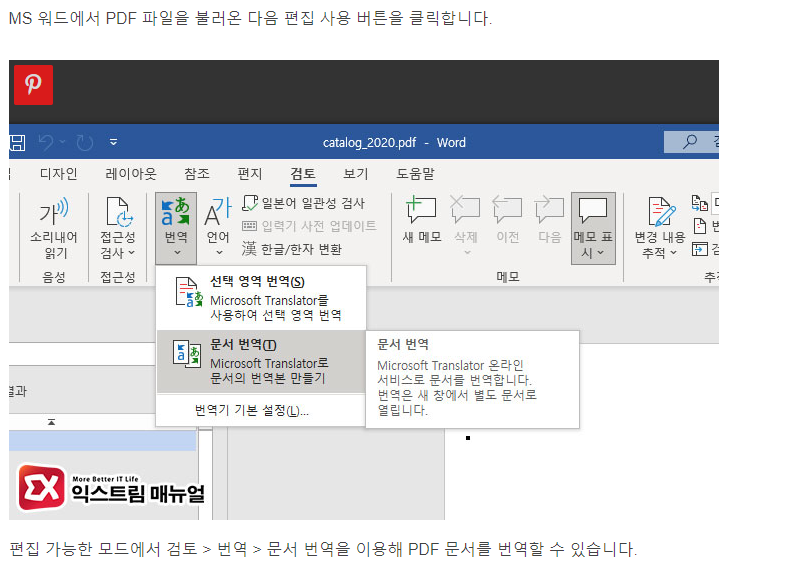Switch to the 편지 tab
Image resolution: width=797 pixels, height=586 pixels.
point(250,174)
